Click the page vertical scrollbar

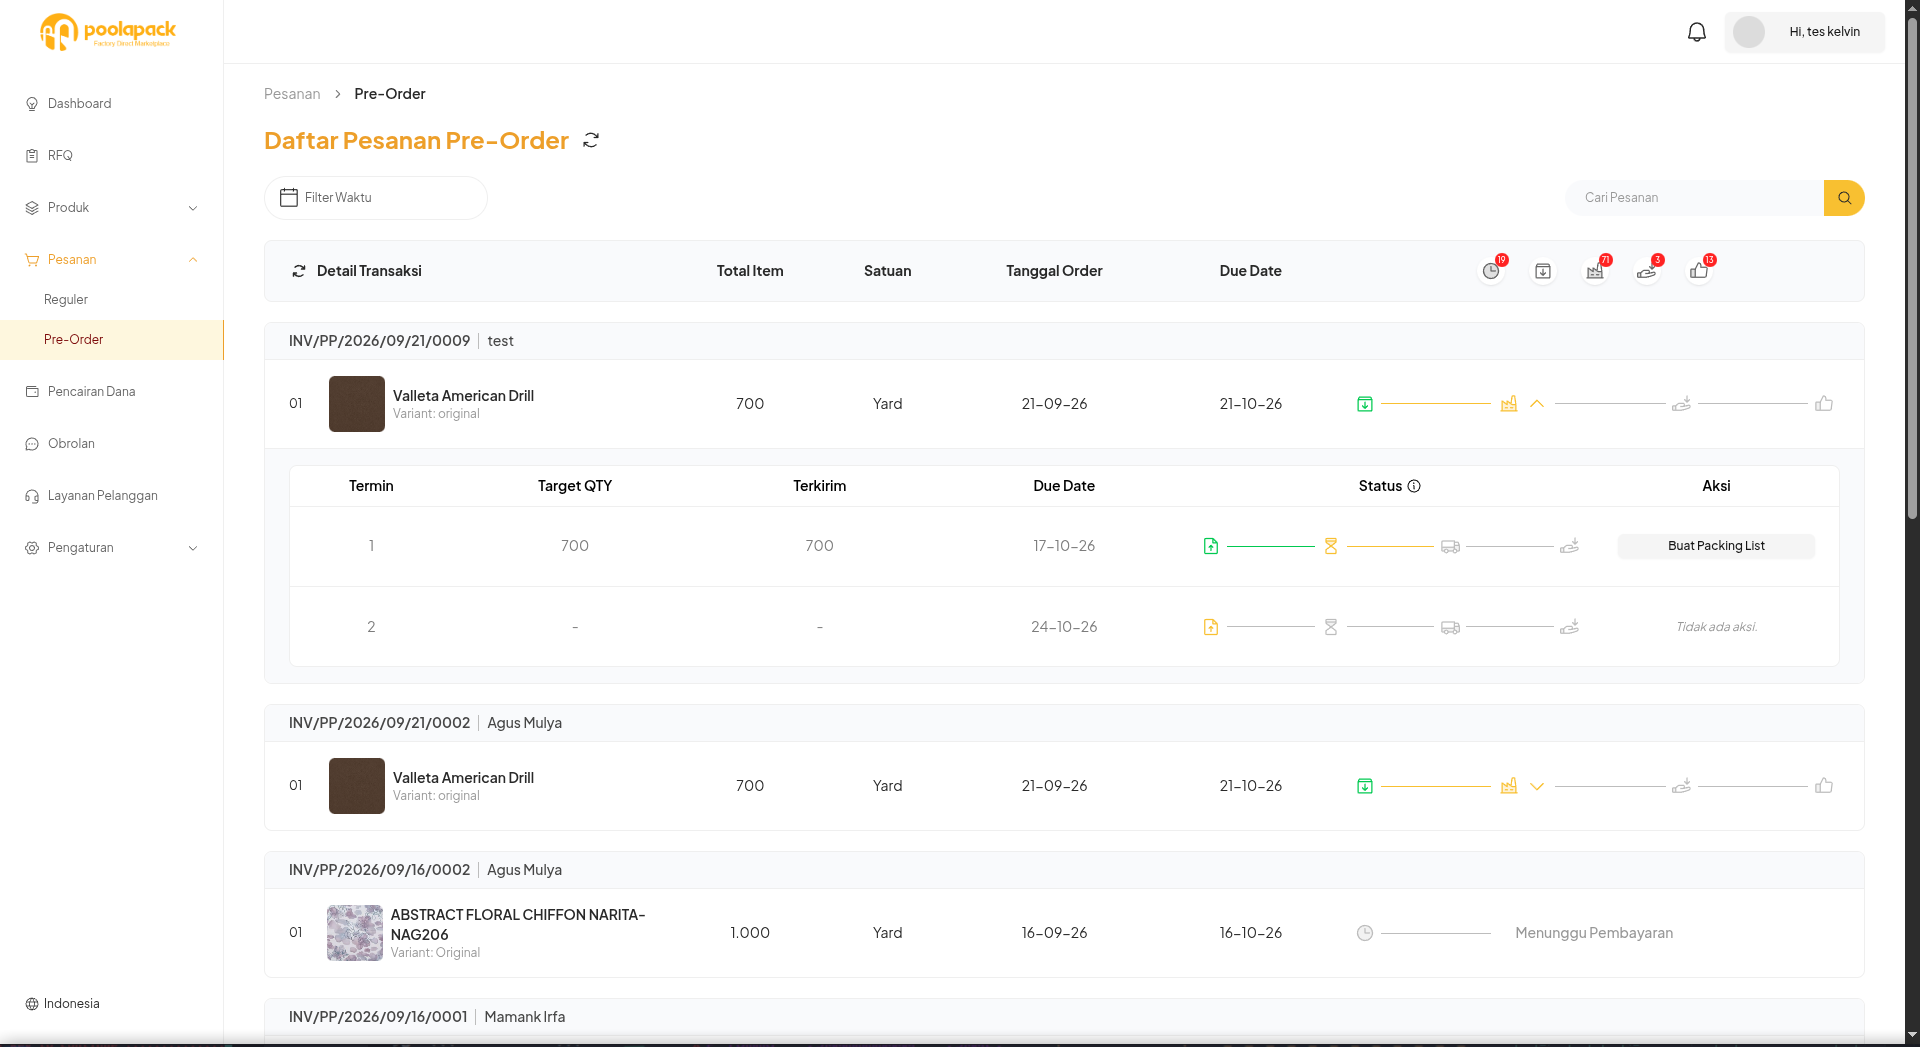tap(1912, 268)
